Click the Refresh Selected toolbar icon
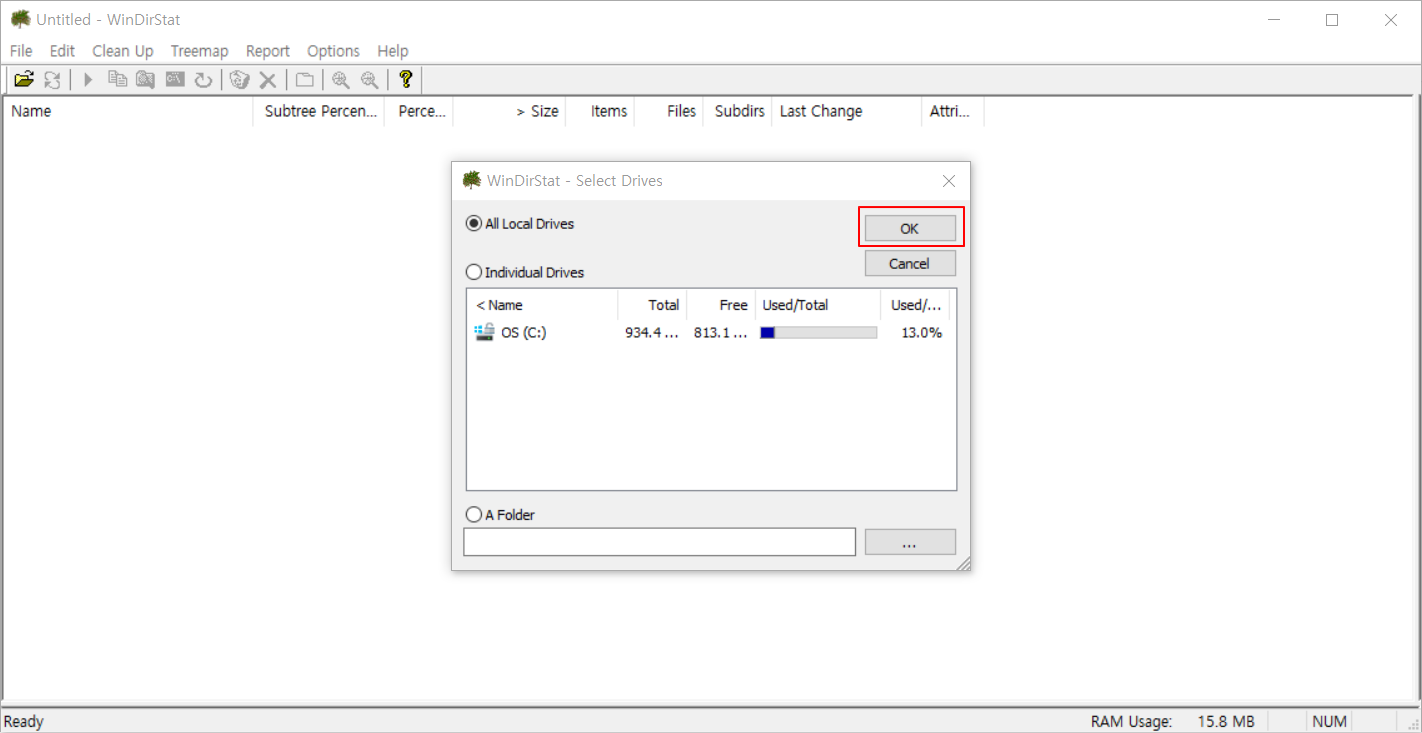The width and height of the screenshot is (1422, 733). point(203,80)
